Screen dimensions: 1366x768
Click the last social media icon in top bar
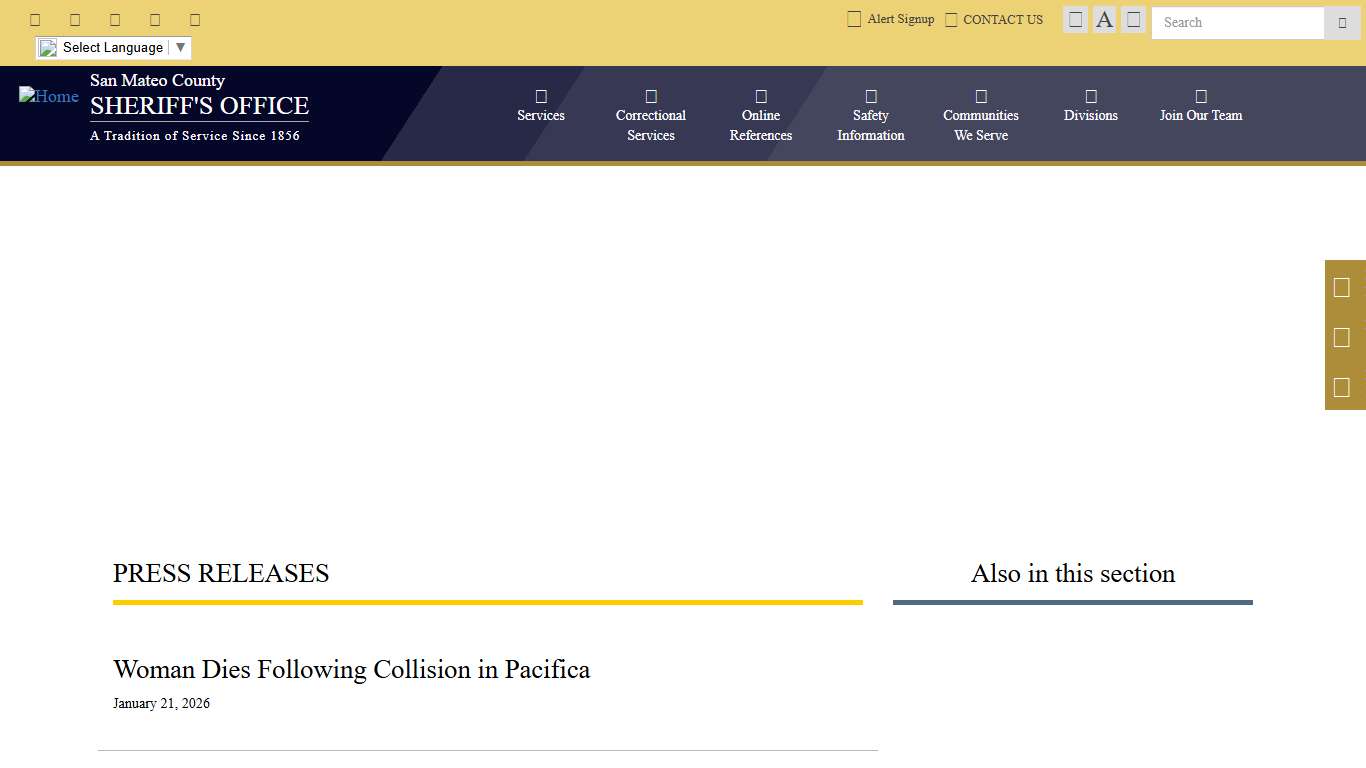(194, 19)
